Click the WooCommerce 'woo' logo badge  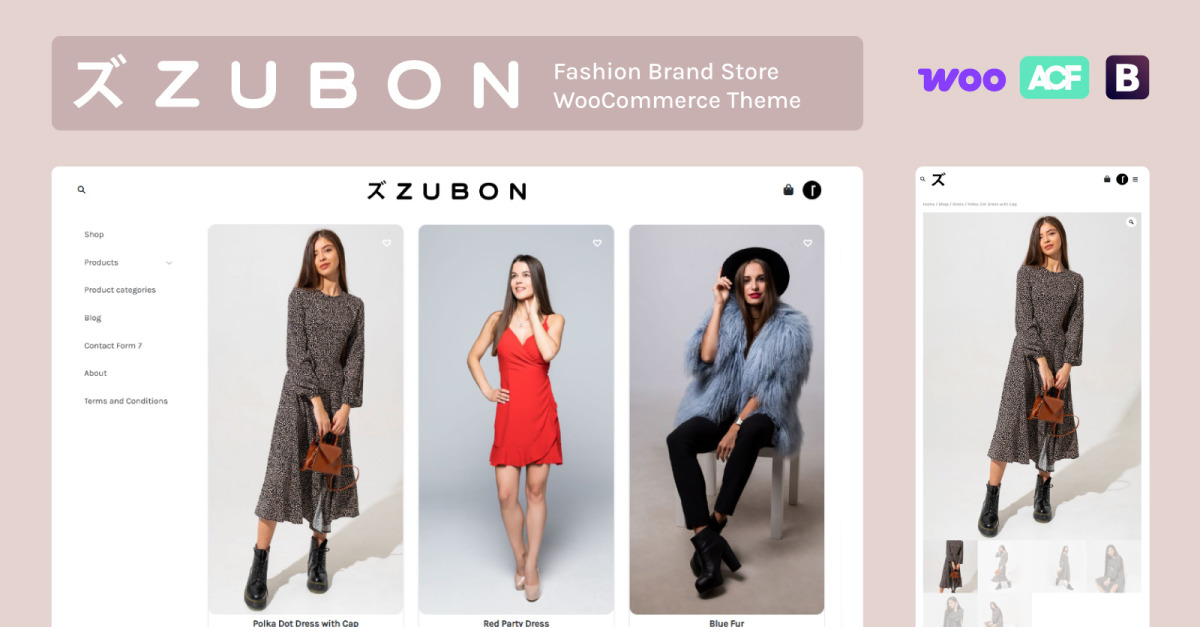coord(962,79)
